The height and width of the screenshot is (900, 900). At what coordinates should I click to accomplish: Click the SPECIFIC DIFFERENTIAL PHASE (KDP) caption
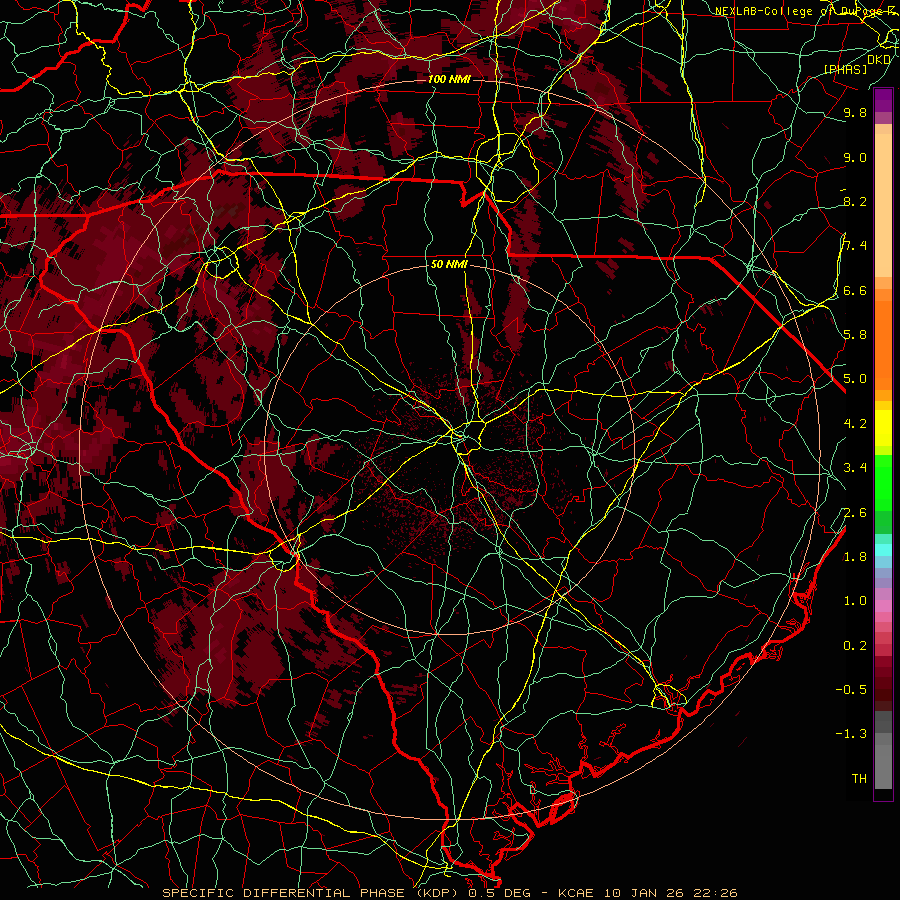tap(312, 893)
